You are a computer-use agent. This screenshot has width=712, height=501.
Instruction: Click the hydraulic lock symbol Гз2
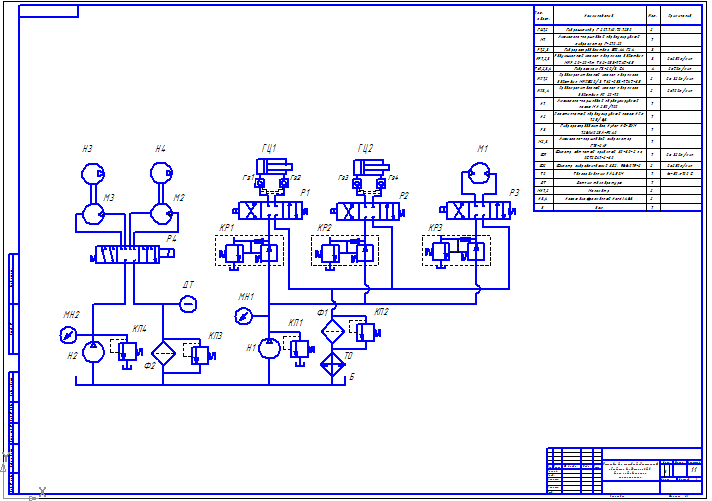pos(284,183)
